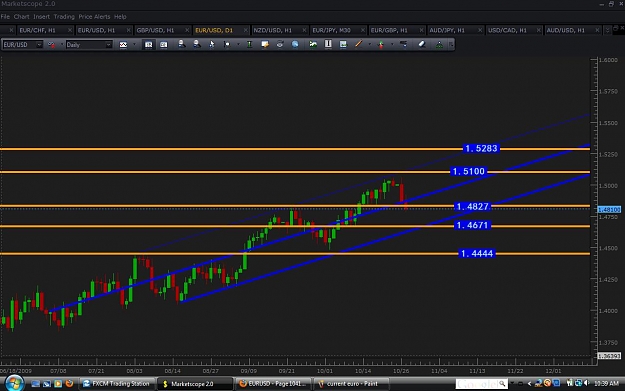Click the zoom in magnifier icon
Screen dimensions: 625x391
pos(181,44)
